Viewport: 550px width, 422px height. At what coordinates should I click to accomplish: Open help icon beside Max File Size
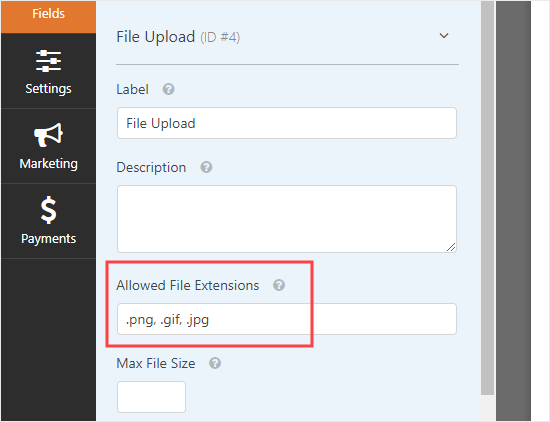[x=215, y=363]
